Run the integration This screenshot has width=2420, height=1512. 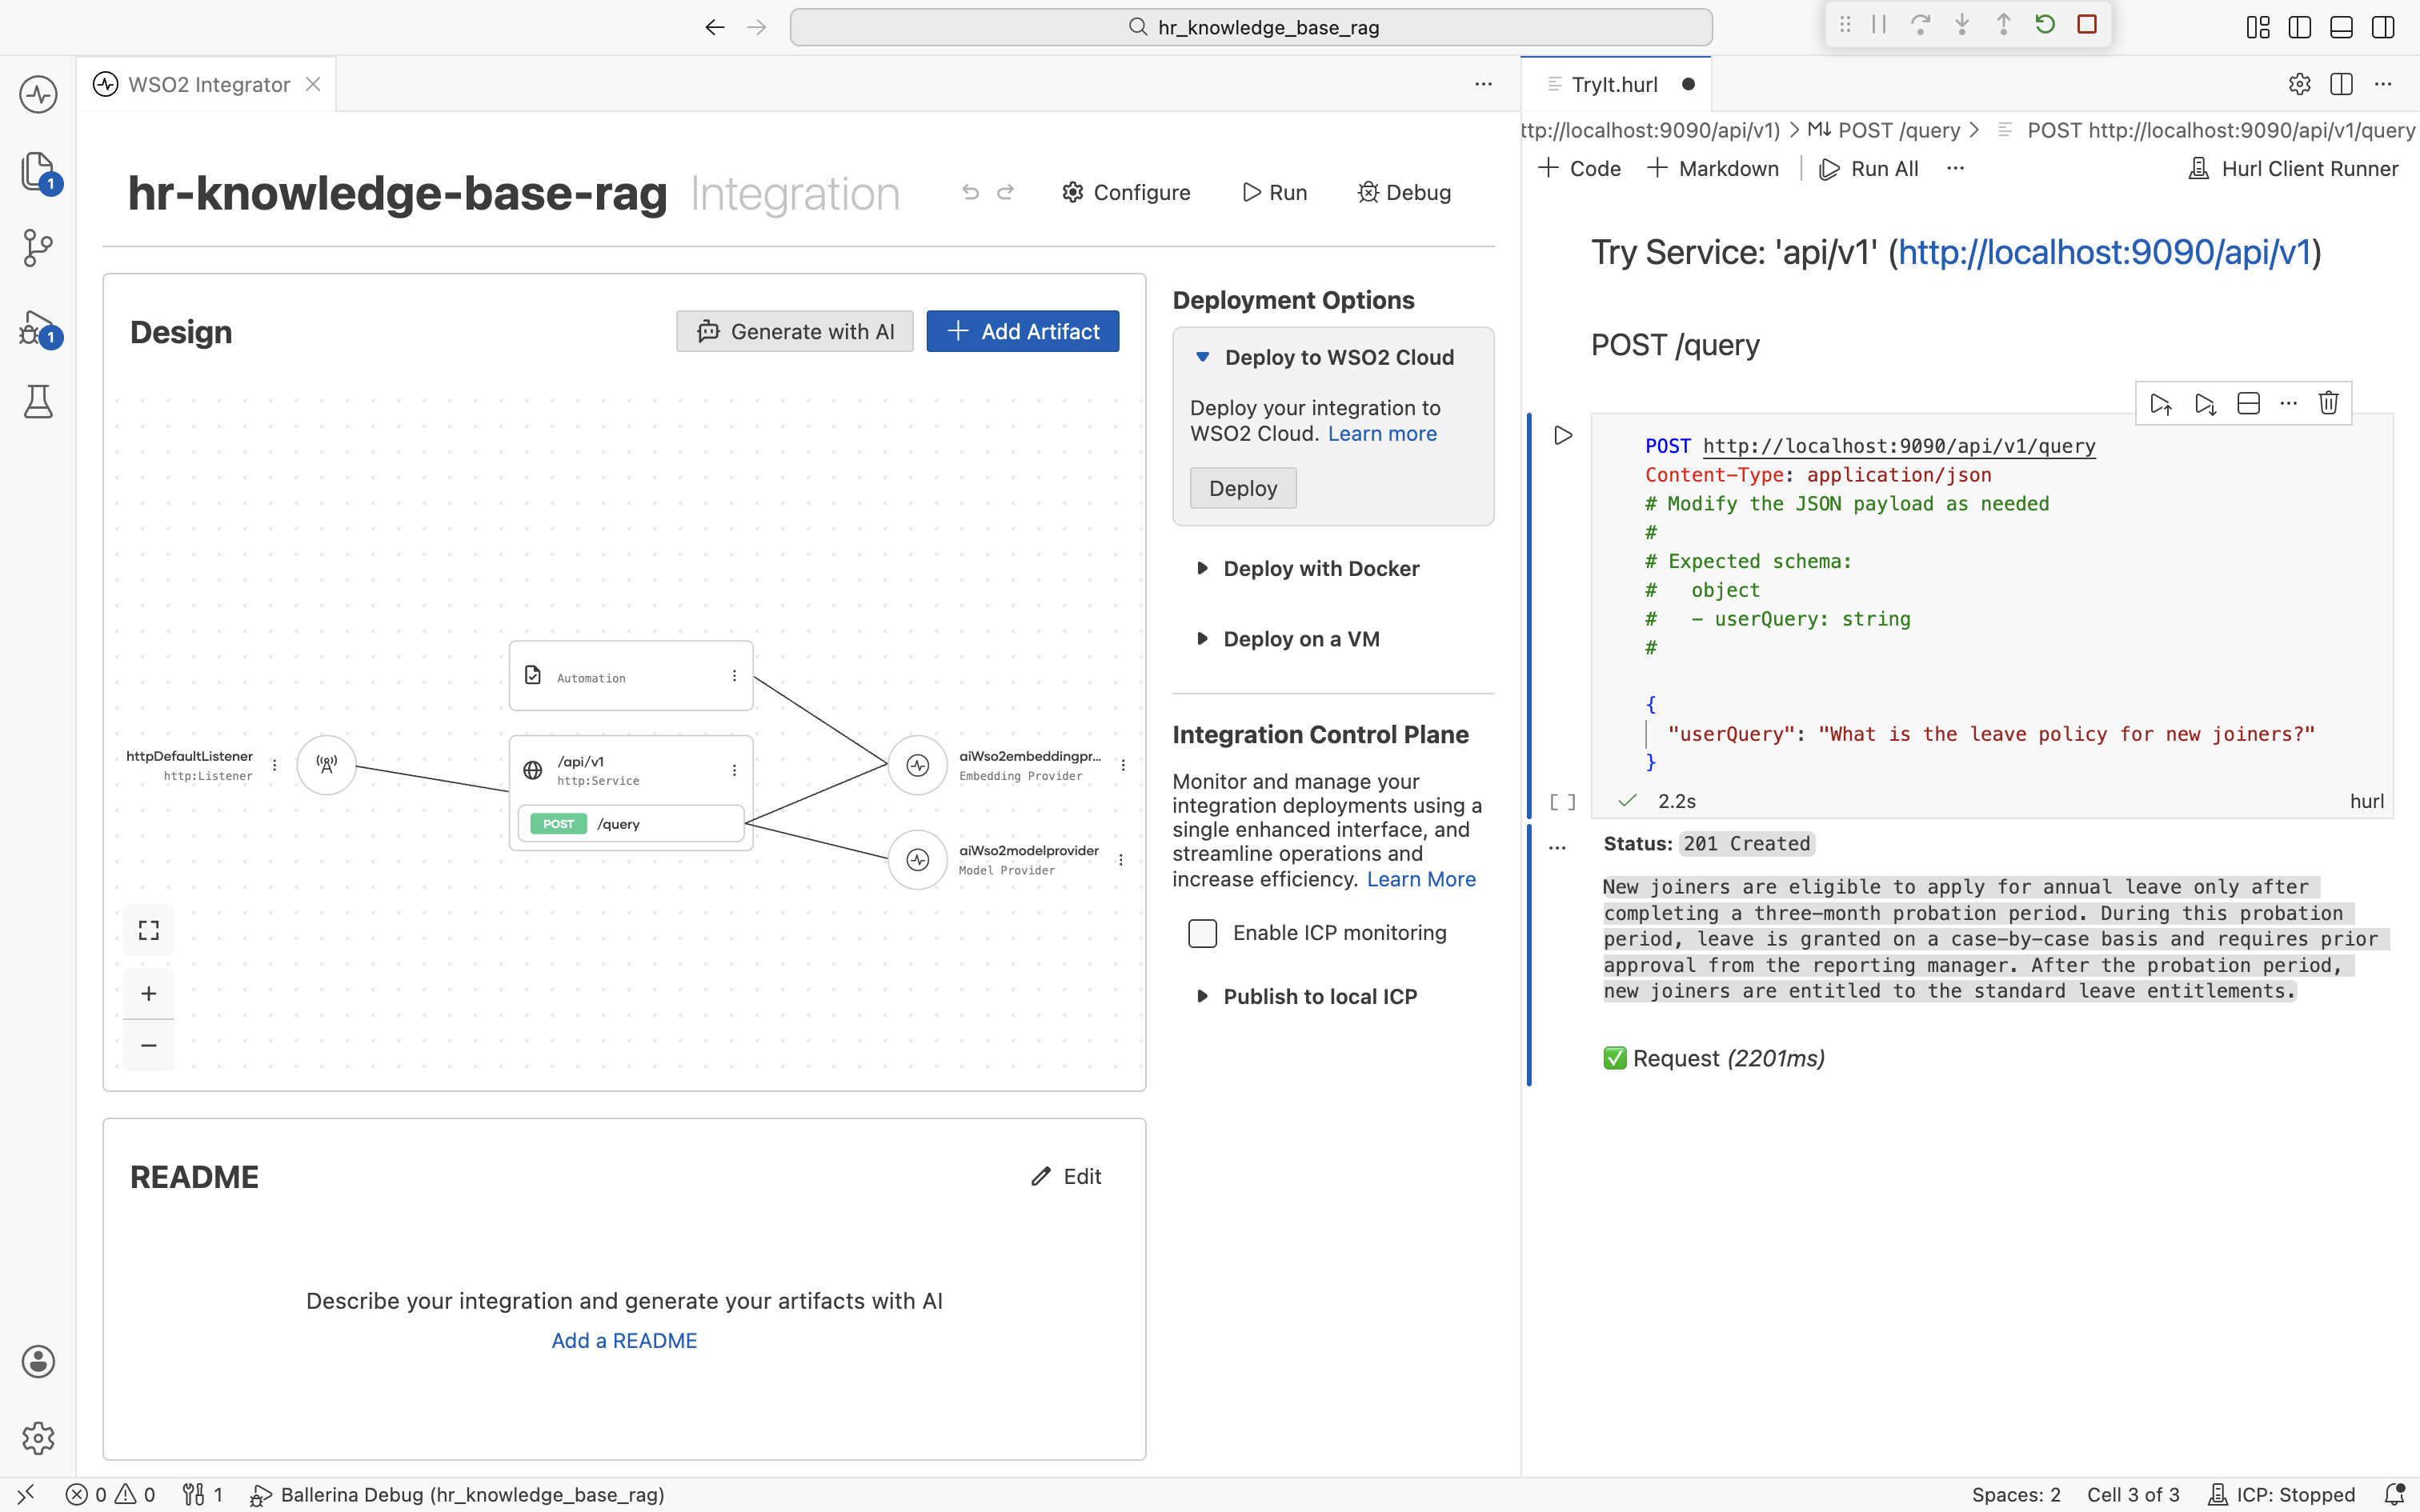pos(1275,192)
